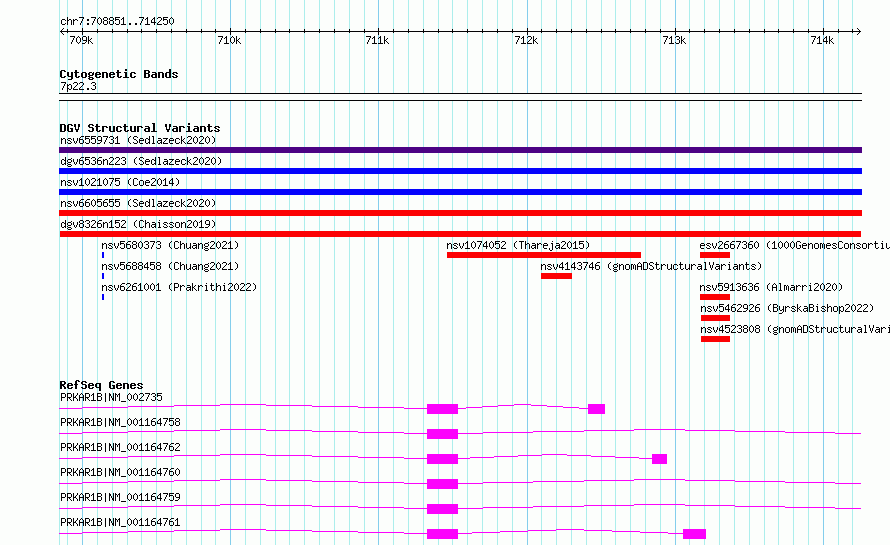This screenshot has width=890, height=545.
Task: Click the chr7:708851..714250 coordinates text
Action: (x=117, y=21)
